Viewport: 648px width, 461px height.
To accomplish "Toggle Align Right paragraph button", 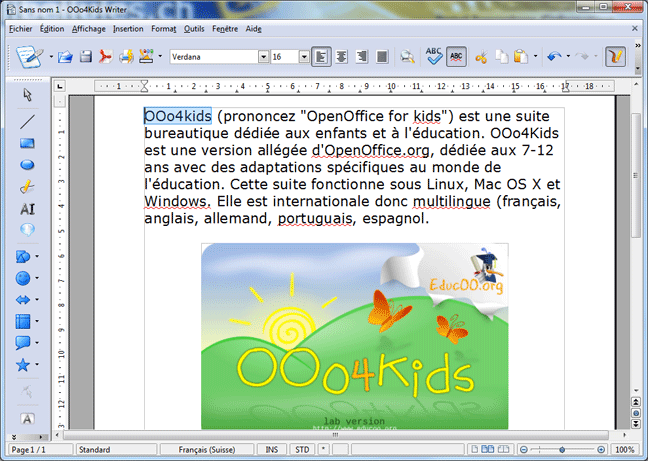I will [362, 57].
